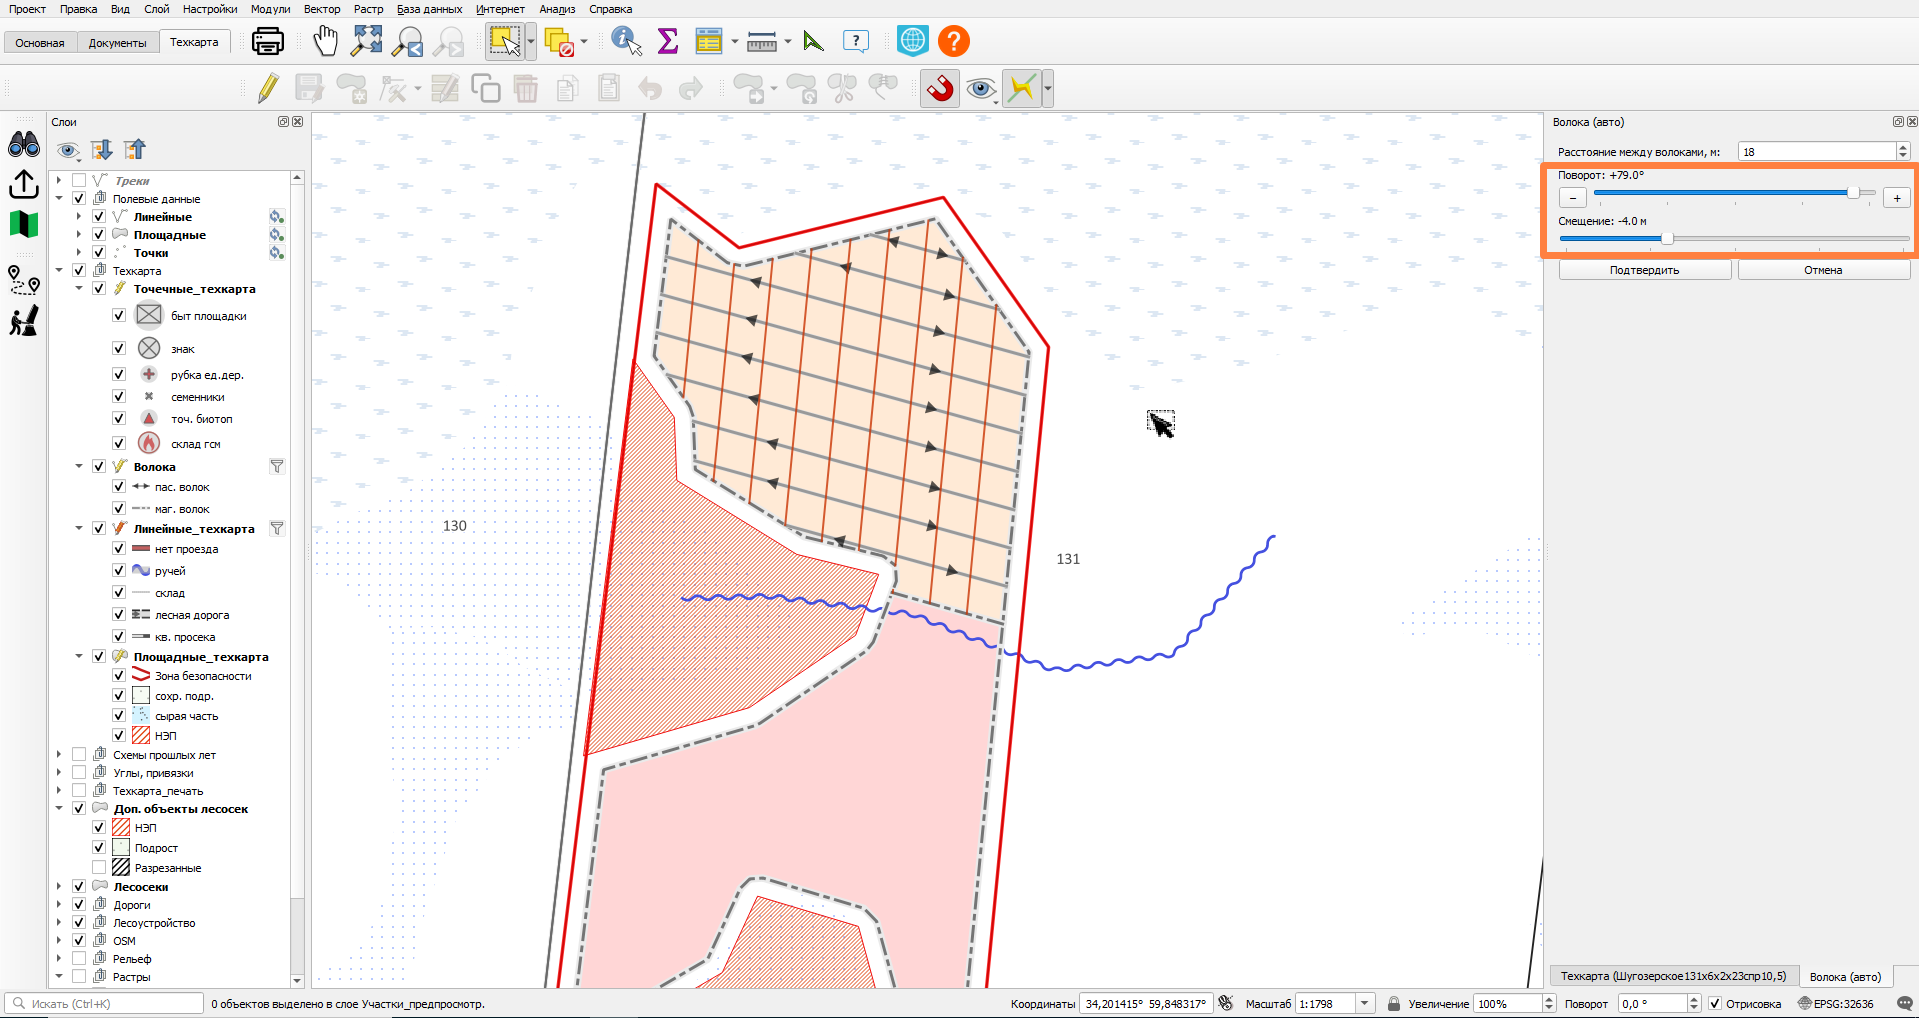Collapse the Волока layer group

click(79, 467)
